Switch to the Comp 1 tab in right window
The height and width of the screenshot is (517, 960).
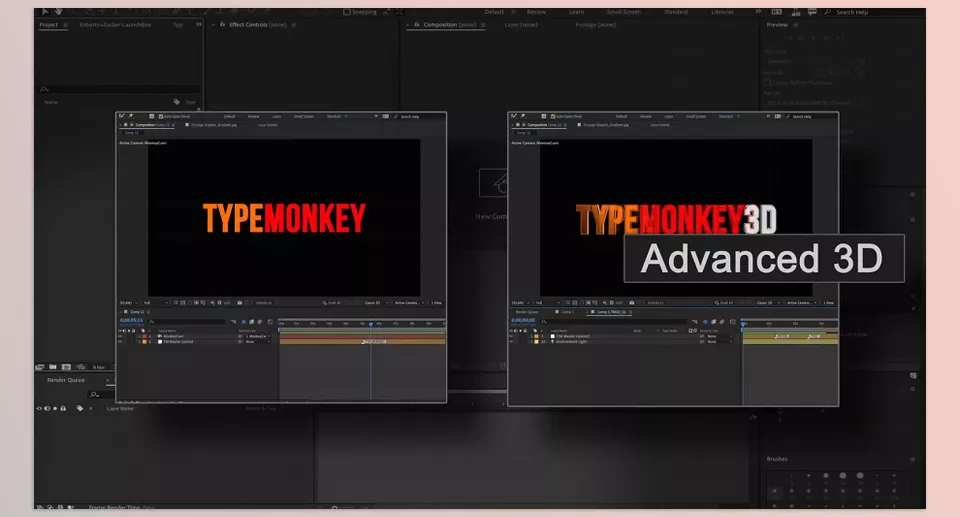[x=566, y=312]
